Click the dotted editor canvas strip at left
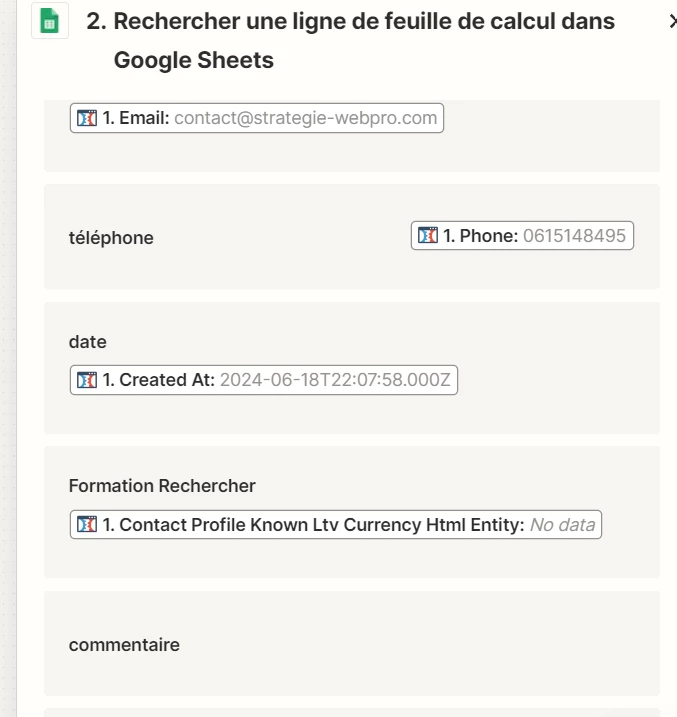This screenshot has height=717, width=677. tap(8, 358)
